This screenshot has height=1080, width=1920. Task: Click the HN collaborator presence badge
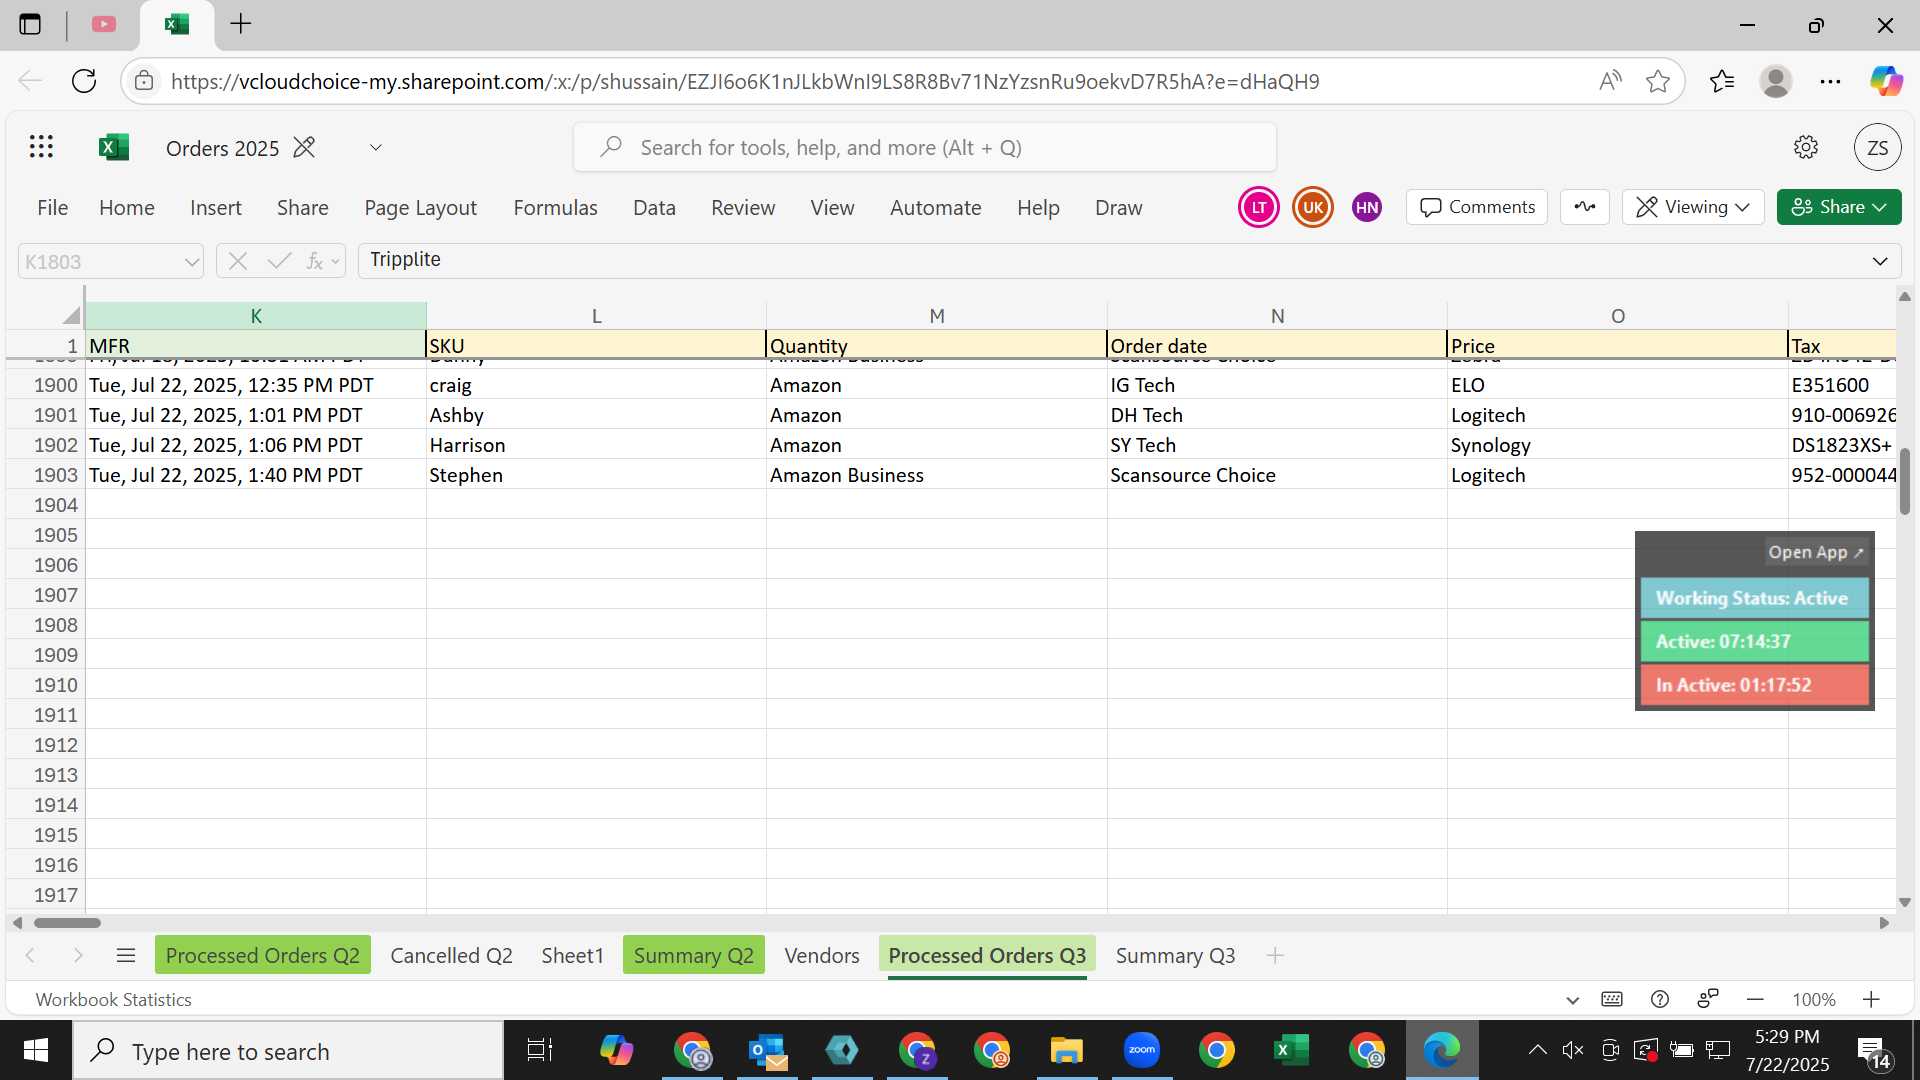pyautogui.click(x=1367, y=208)
